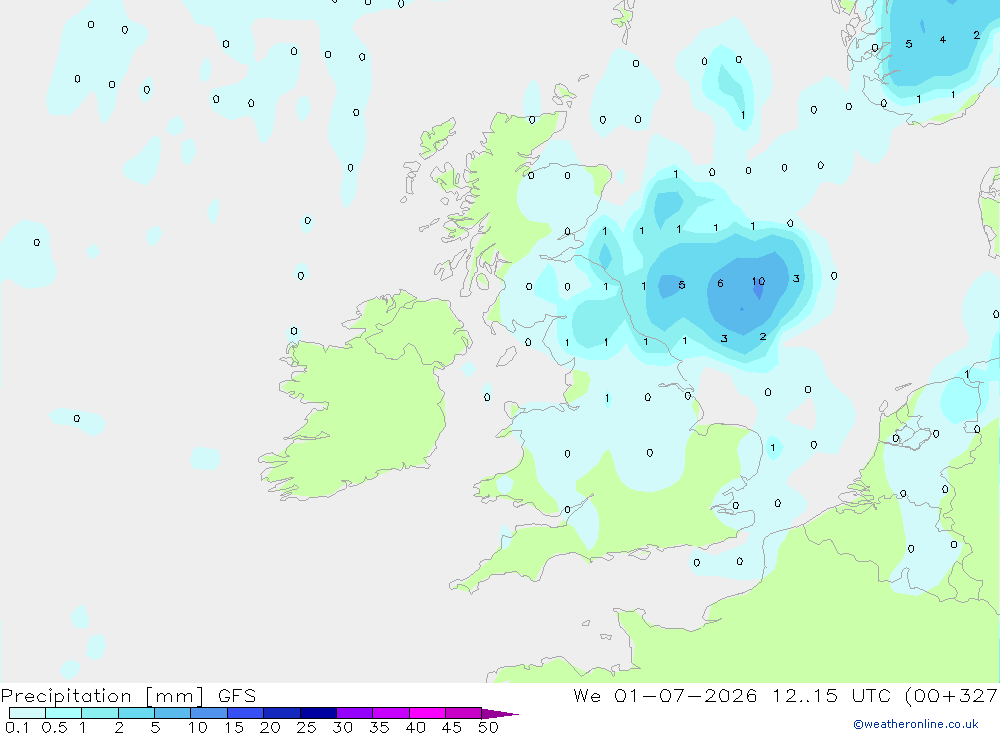Select the 35–40 mm legend color box
The height and width of the screenshot is (733, 1000).
click(x=391, y=713)
